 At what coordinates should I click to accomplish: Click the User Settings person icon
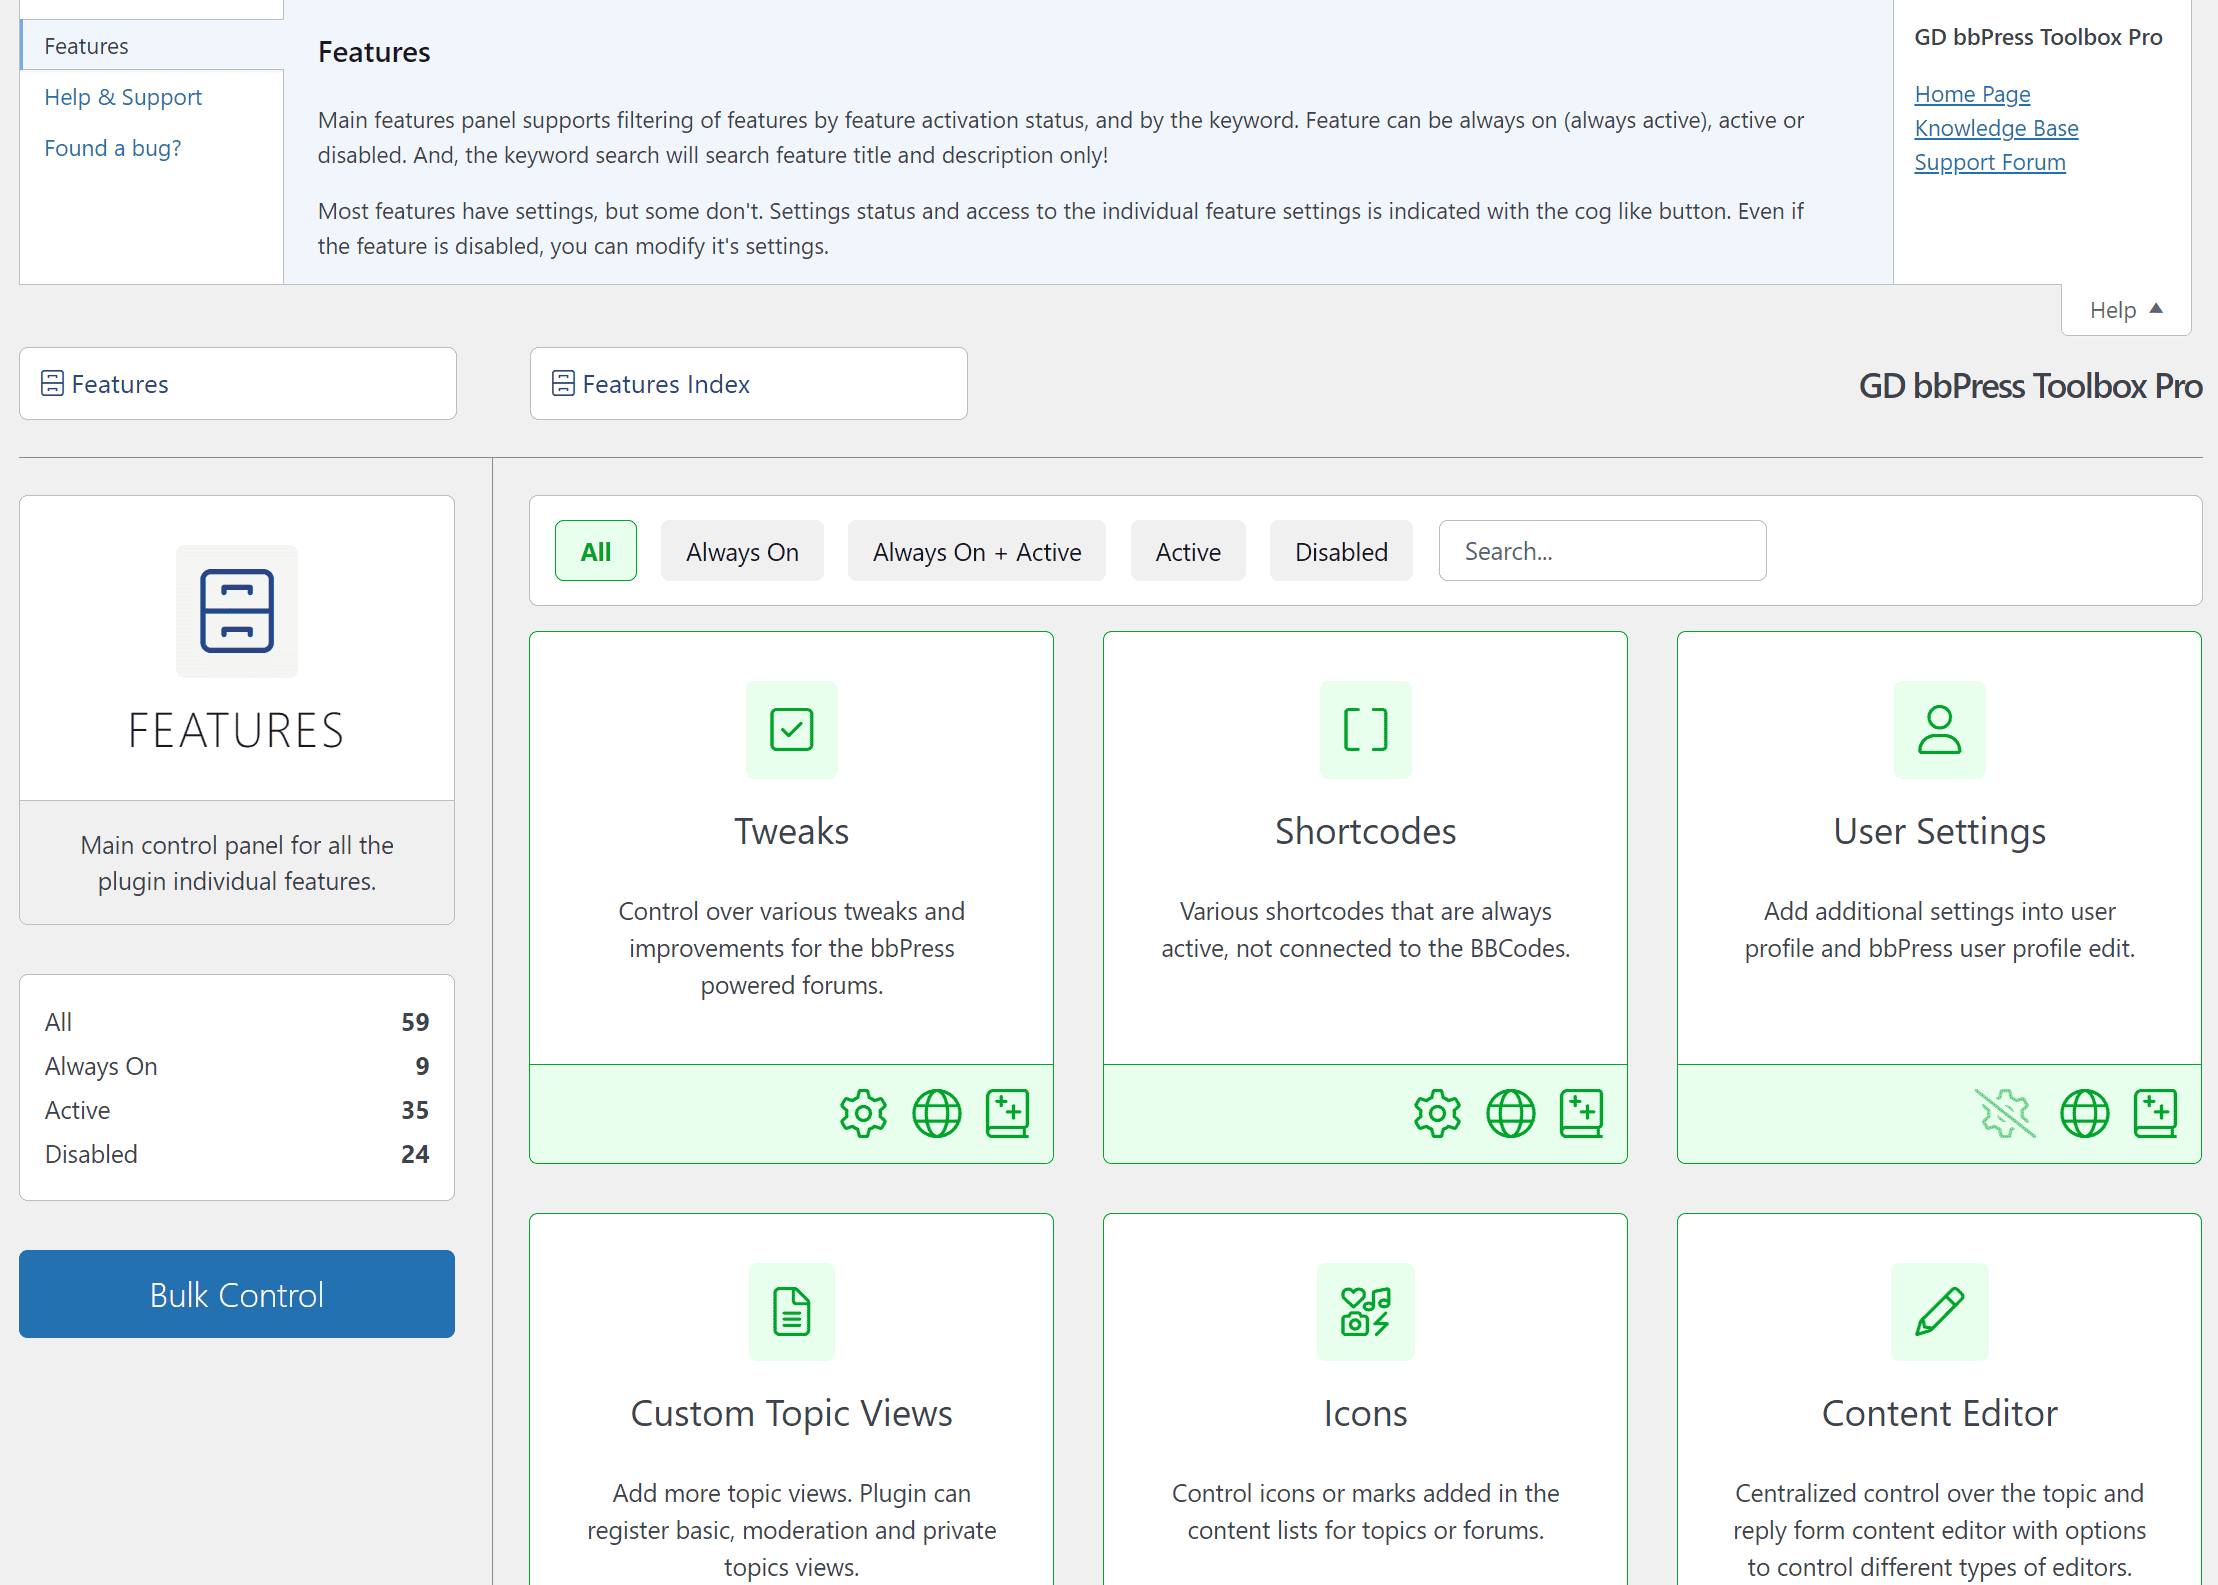[x=1940, y=730]
